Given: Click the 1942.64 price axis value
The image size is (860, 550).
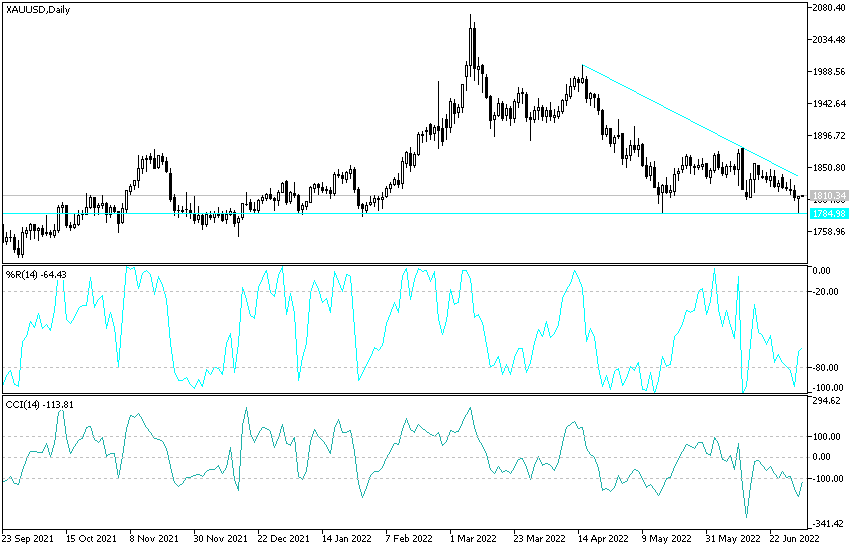Looking at the screenshot, I should click(829, 104).
